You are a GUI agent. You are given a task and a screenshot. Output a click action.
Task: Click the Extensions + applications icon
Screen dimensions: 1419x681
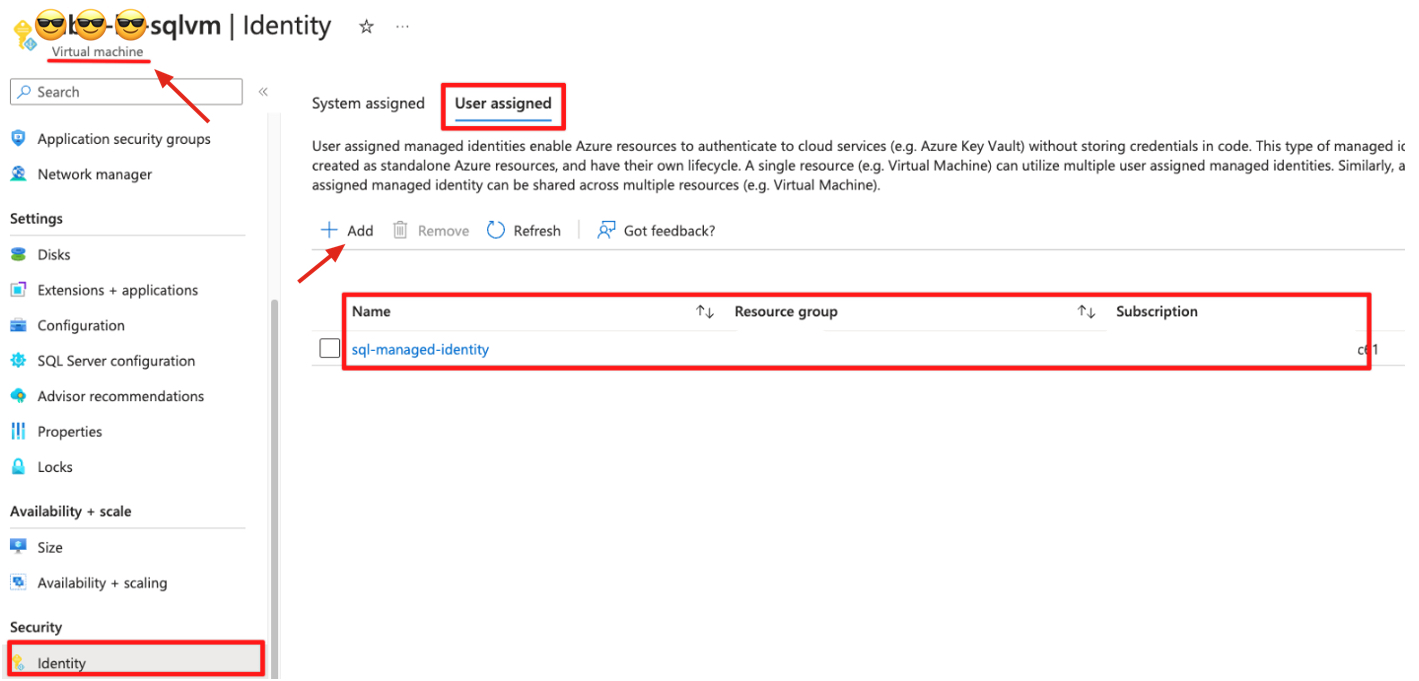pos(18,290)
